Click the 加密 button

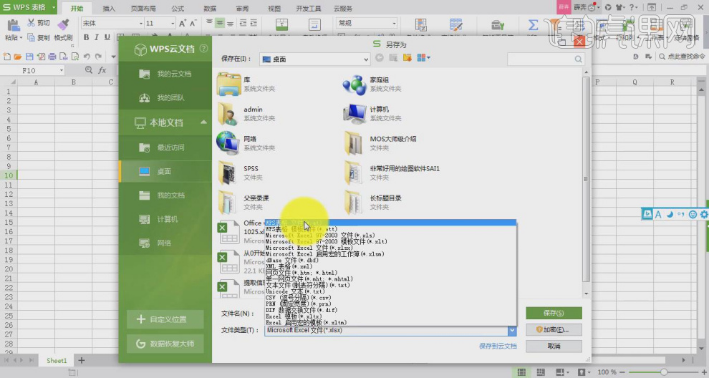pos(553,330)
